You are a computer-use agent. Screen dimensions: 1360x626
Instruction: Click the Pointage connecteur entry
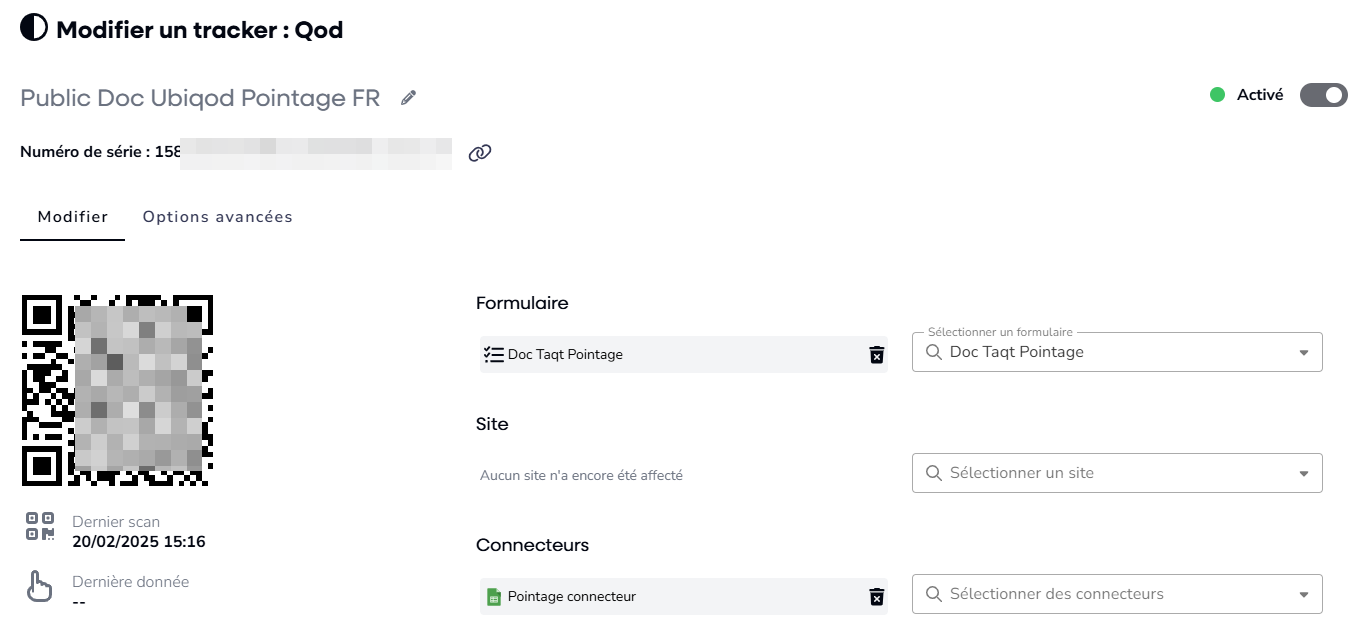[x=572, y=597]
